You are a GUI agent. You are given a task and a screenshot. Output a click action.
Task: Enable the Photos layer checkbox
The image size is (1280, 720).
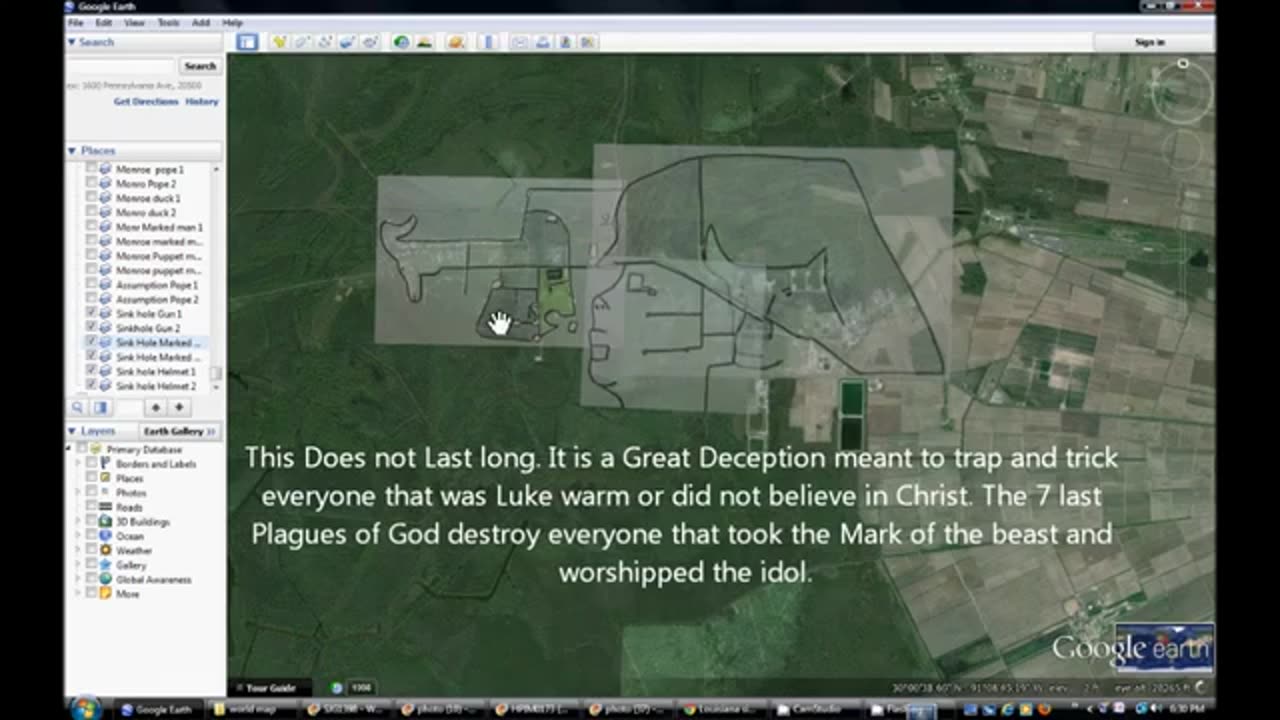92,493
